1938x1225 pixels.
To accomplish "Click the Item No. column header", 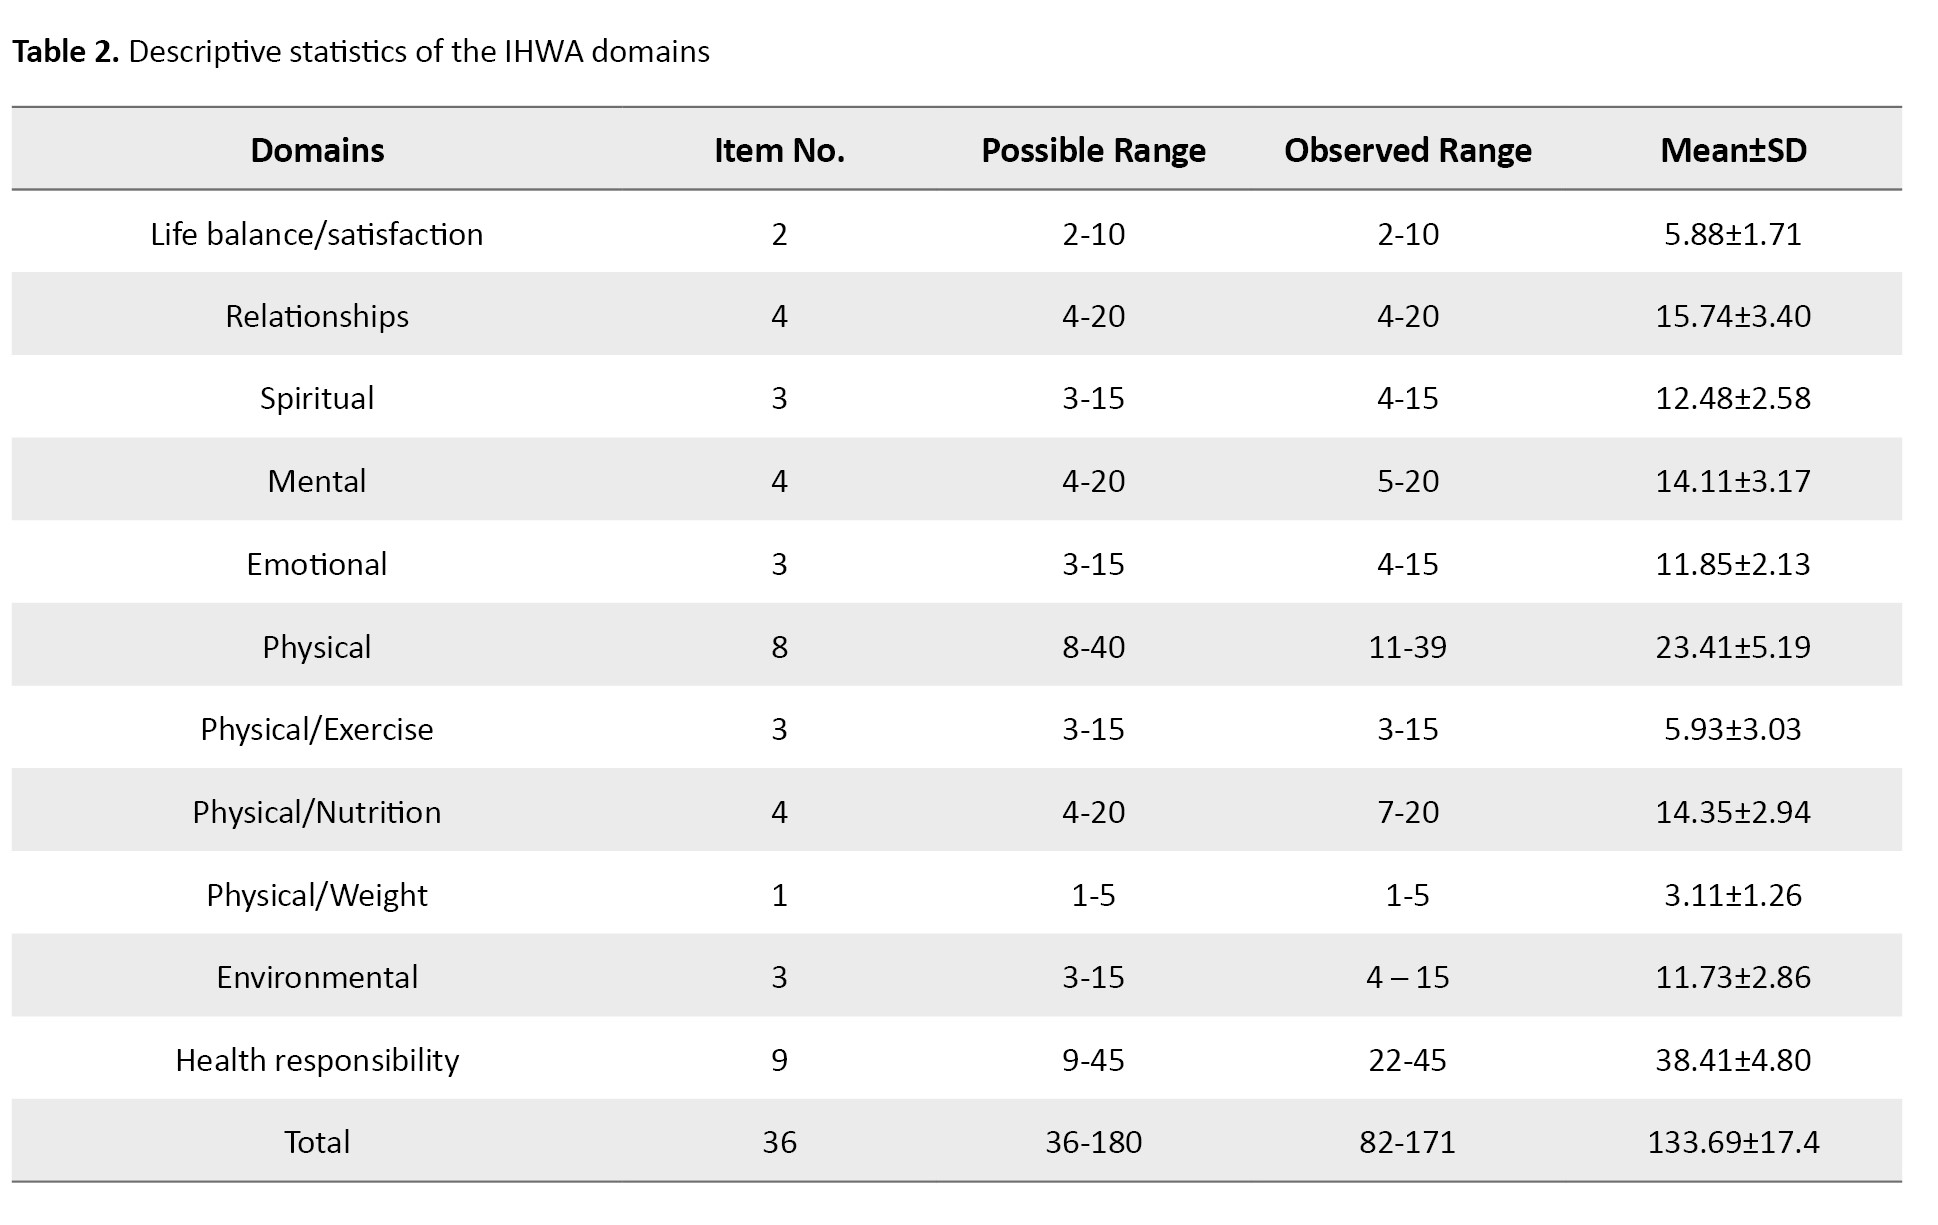I will 779,150.
